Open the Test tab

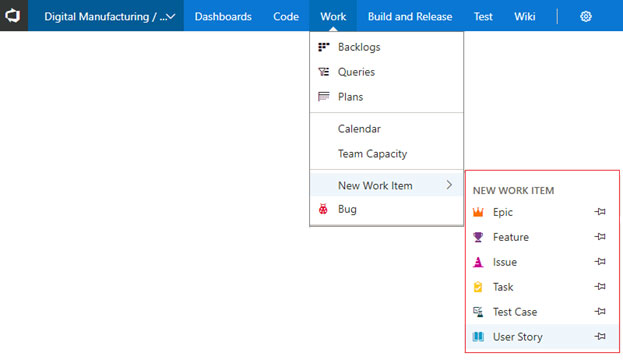point(483,16)
